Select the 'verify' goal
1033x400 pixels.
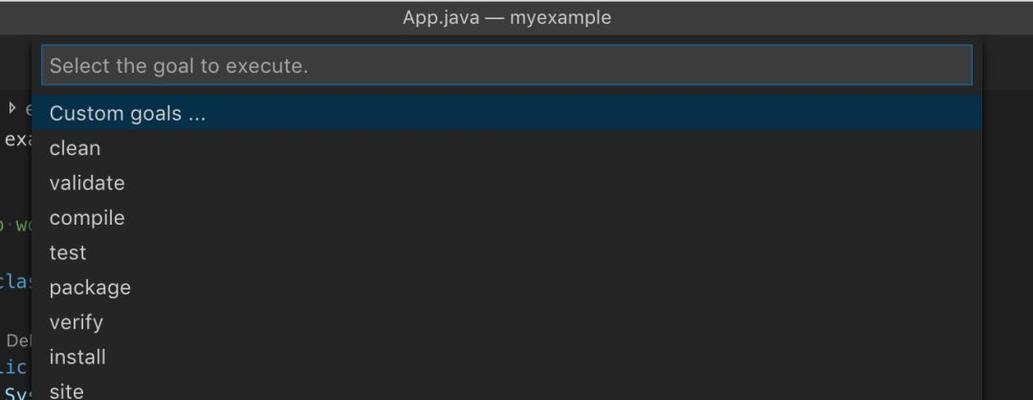(x=507, y=323)
